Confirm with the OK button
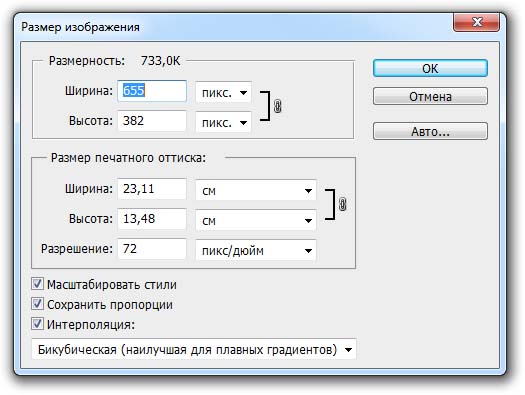 pyautogui.click(x=430, y=68)
